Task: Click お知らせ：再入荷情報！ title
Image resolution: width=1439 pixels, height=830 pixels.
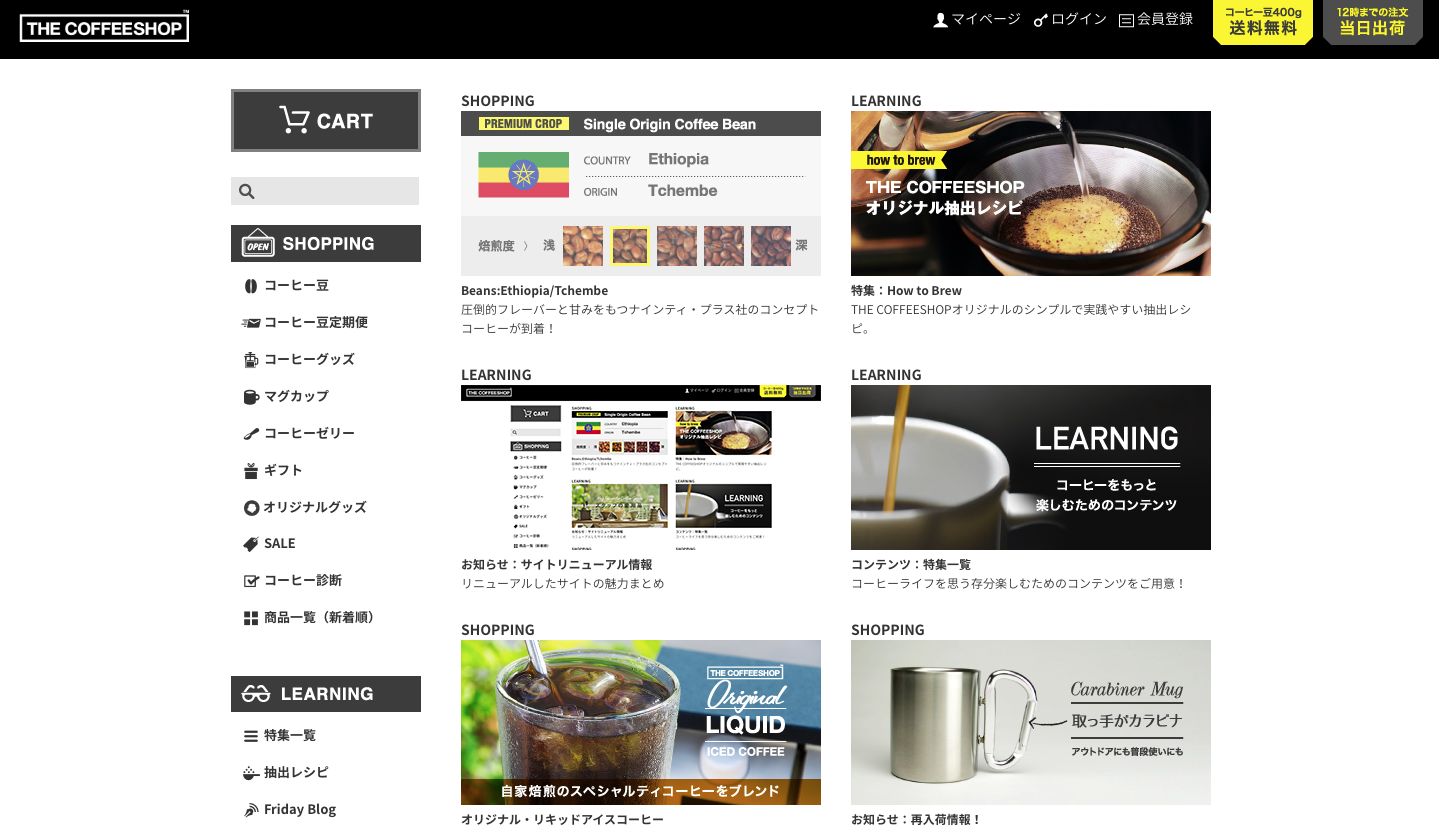Action: [917, 820]
